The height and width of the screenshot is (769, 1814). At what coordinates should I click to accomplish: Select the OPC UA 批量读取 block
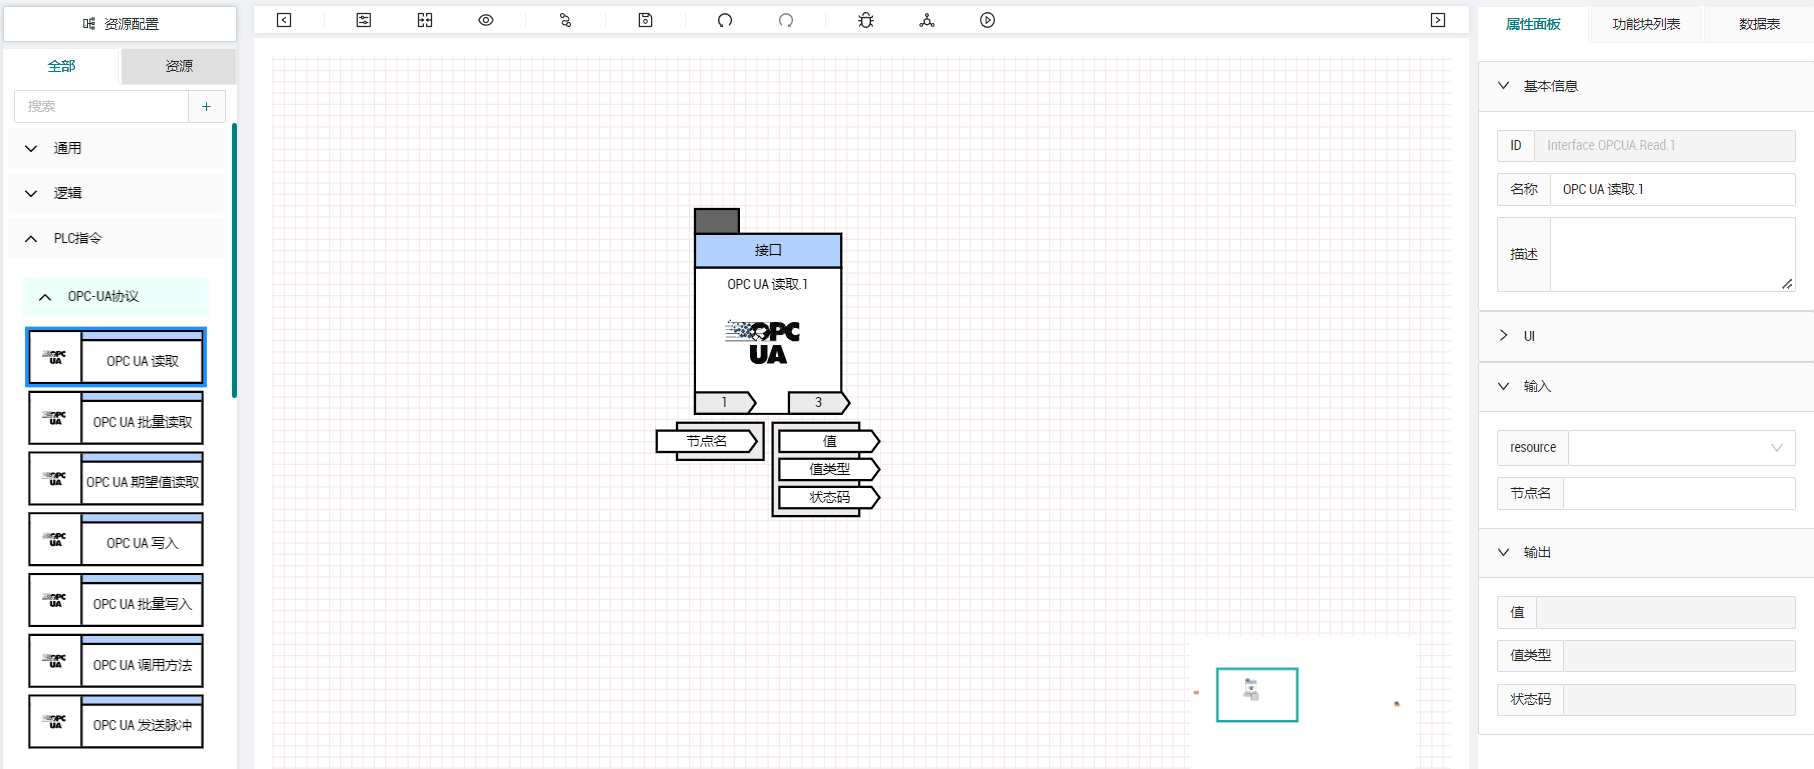[x=116, y=418]
